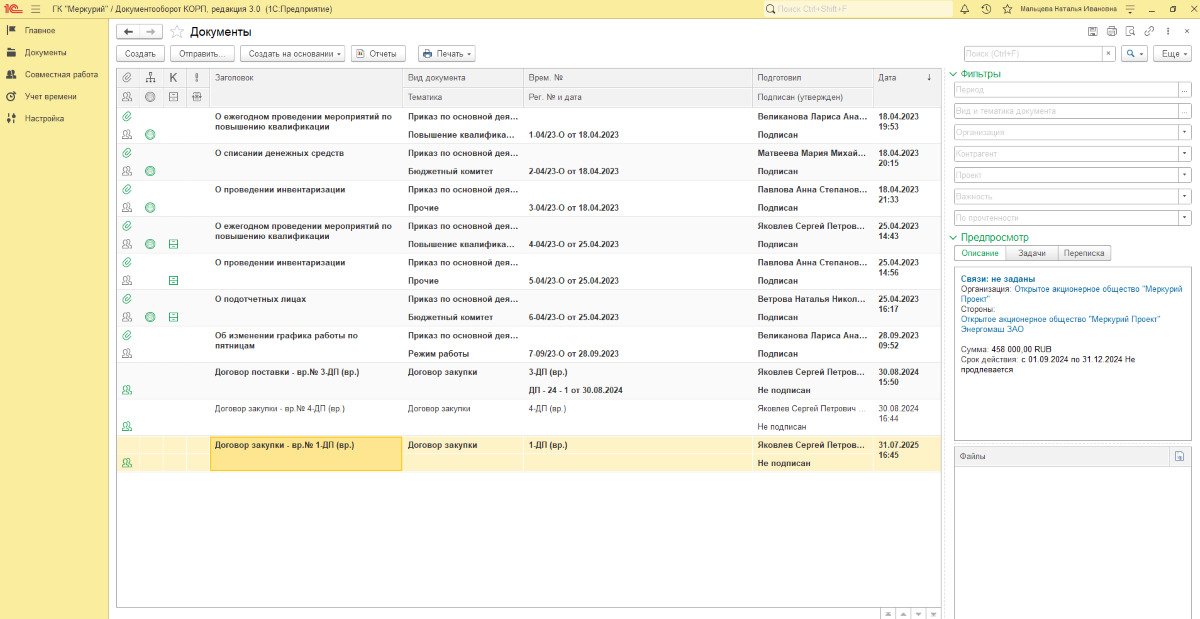Click the save (floppy disk) icon
The height and width of the screenshot is (619, 1200).
[x=1093, y=32]
